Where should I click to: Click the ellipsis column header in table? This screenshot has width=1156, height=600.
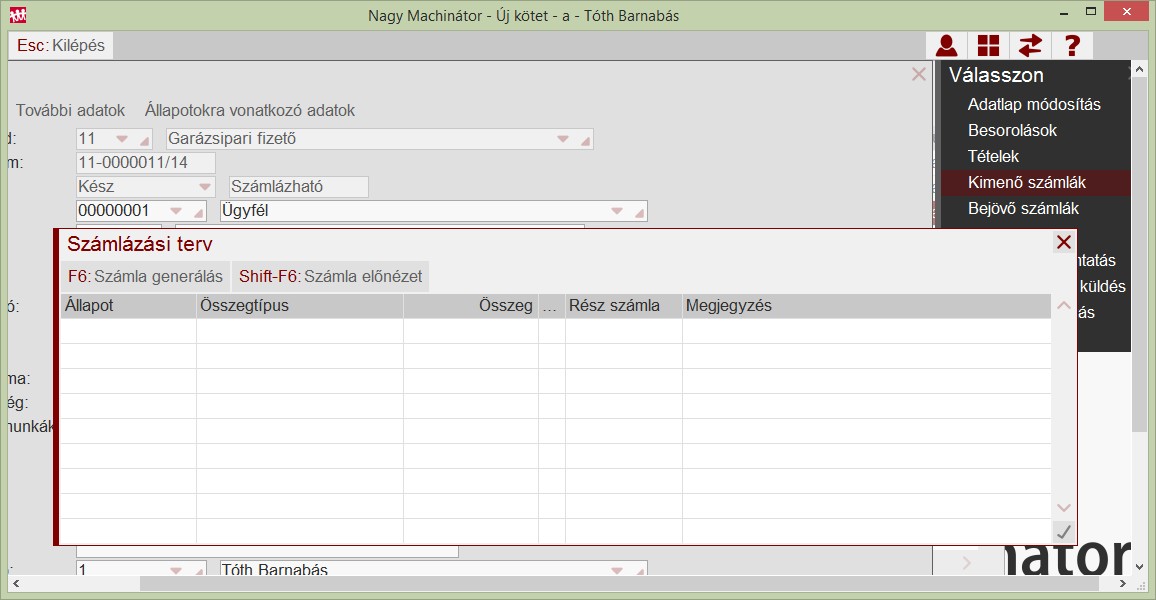coord(551,306)
